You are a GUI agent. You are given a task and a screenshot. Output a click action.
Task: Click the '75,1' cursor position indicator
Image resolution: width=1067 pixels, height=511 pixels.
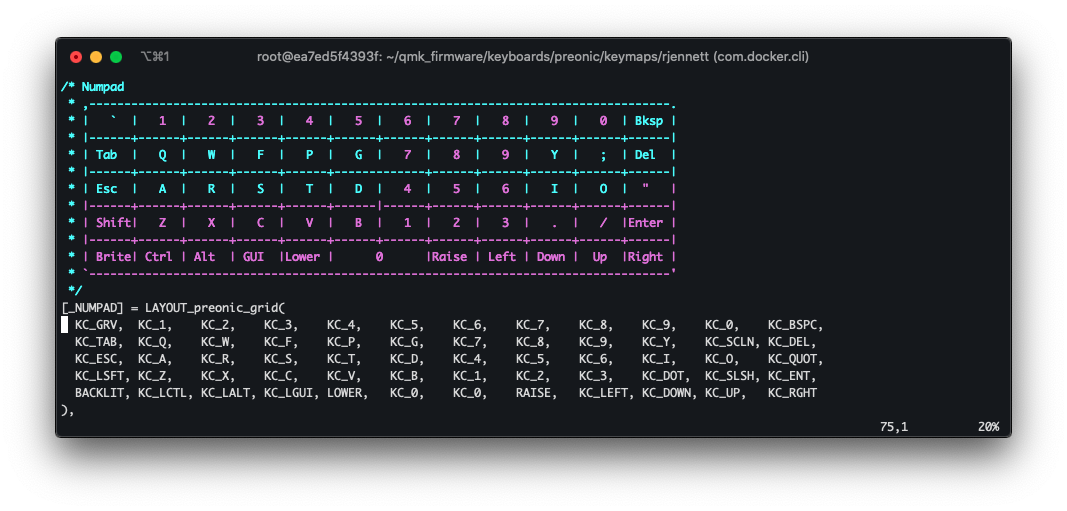894,427
